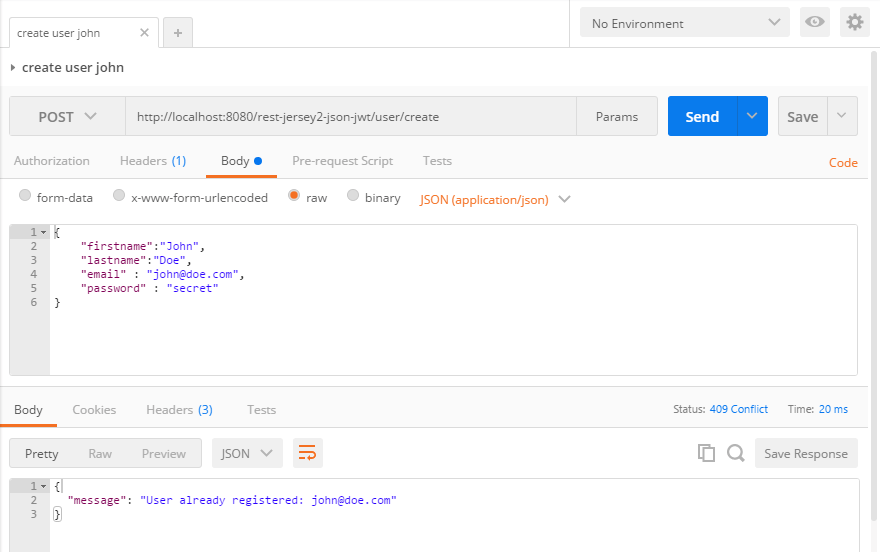This screenshot has height=552, width=880.
Task: Open the JSON (application/json) type dropdown
Action: point(495,199)
